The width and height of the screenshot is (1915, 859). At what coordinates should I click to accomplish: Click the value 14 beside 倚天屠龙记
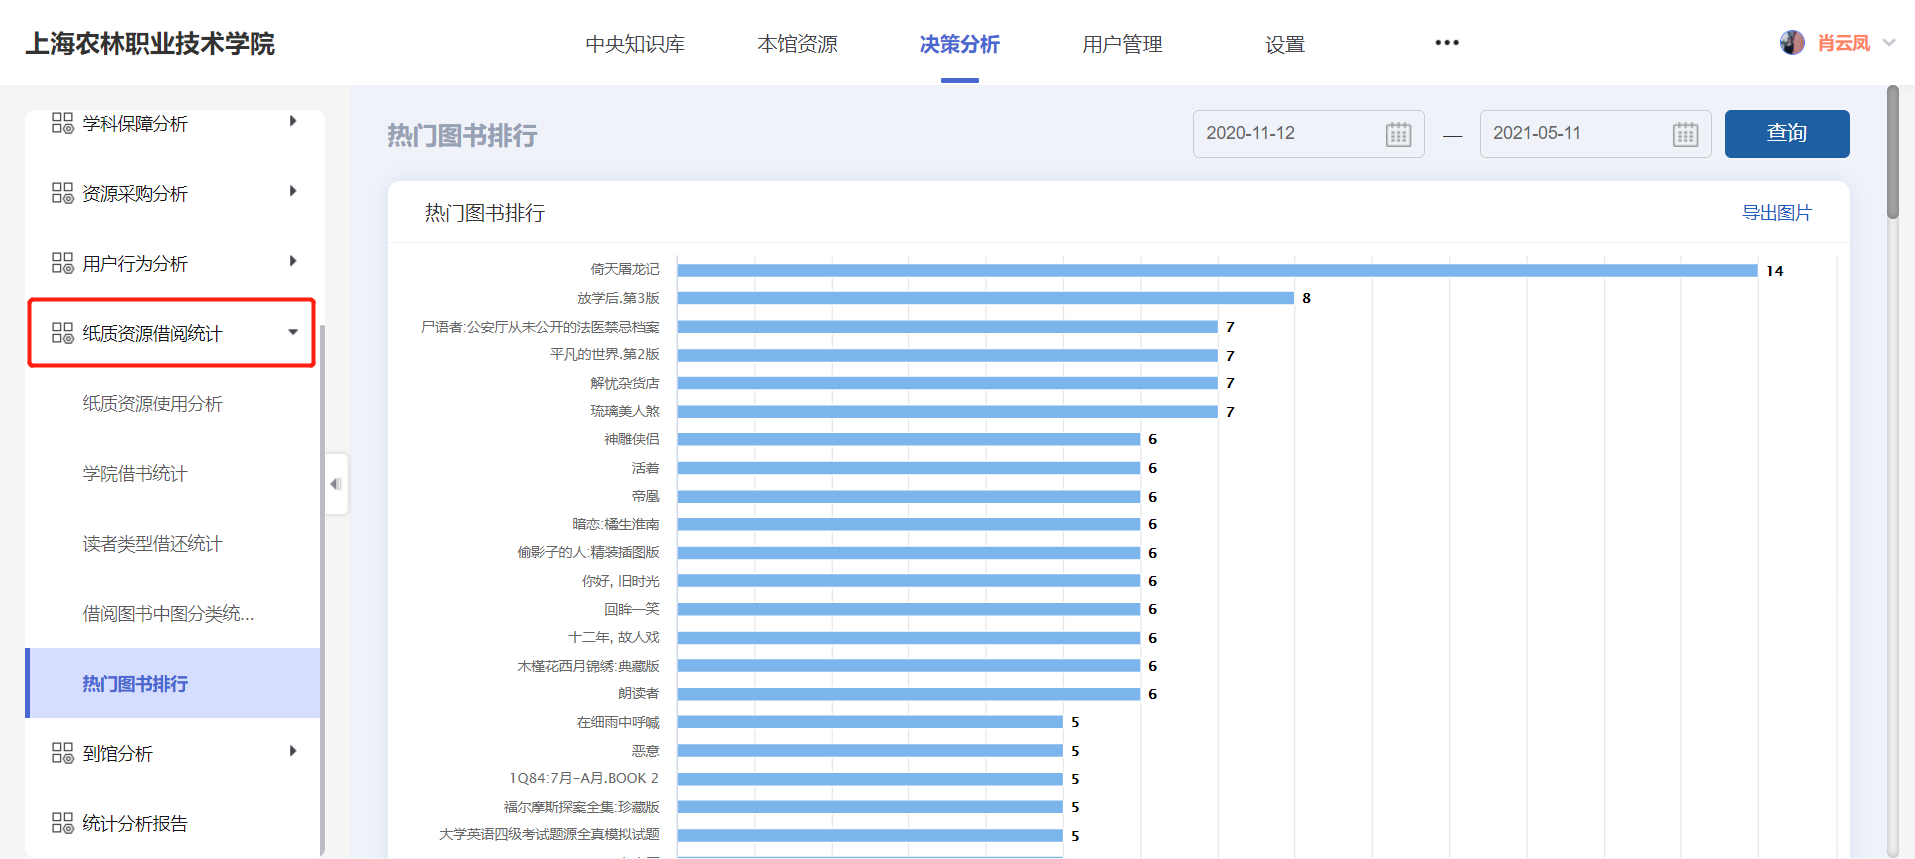1775,271
